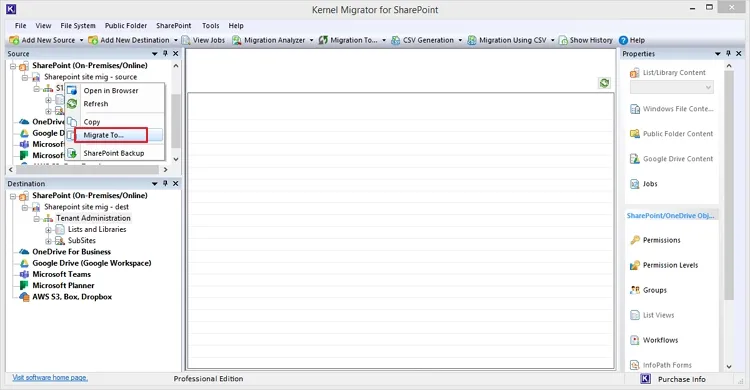This screenshot has height=390, width=750.
Task: Pin the Destination panel
Action: click(165, 183)
